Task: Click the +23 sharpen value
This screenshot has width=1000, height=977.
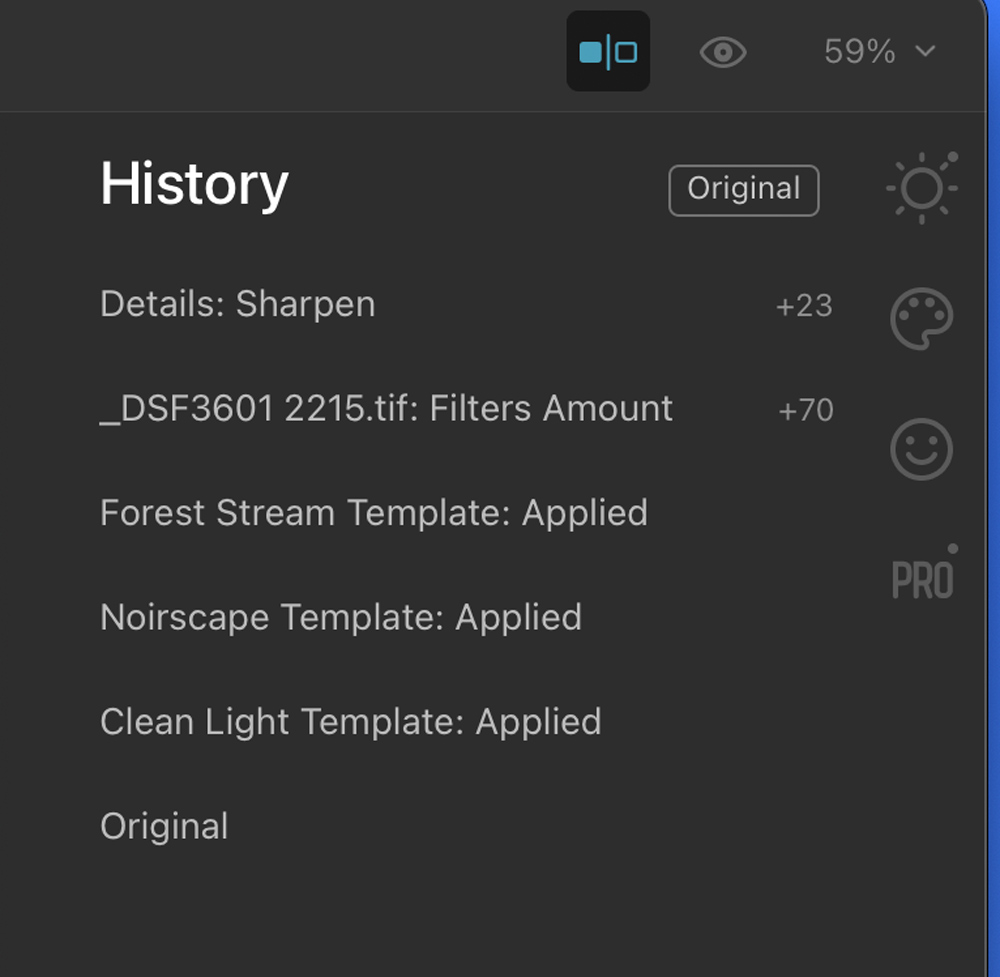Action: coord(804,305)
